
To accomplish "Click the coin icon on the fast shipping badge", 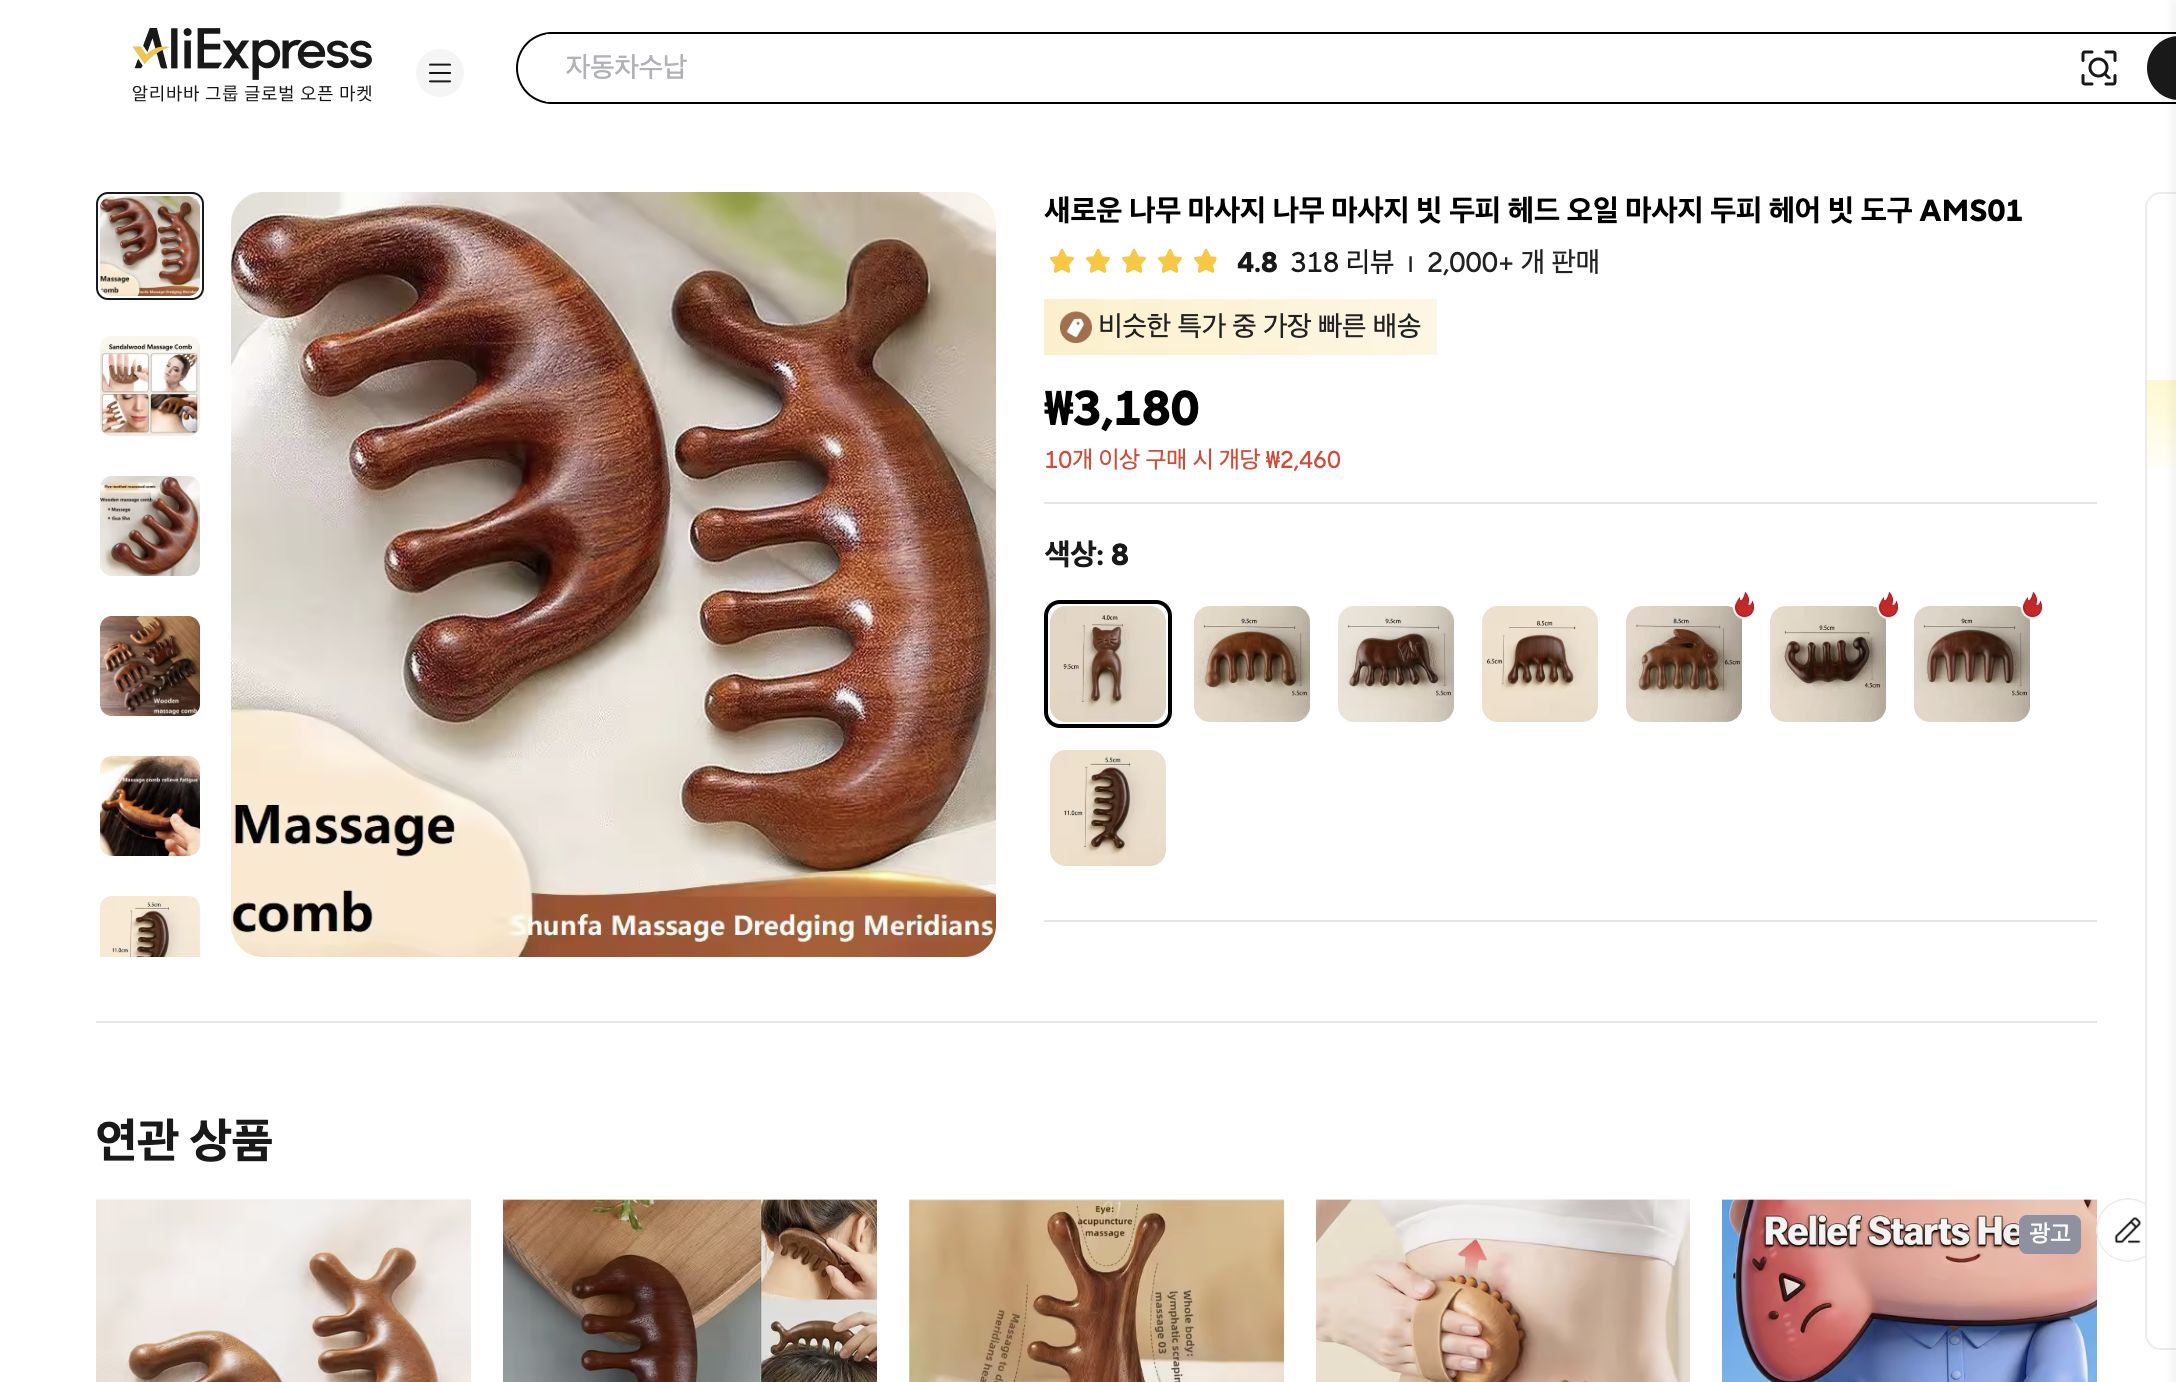I will (1072, 327).
